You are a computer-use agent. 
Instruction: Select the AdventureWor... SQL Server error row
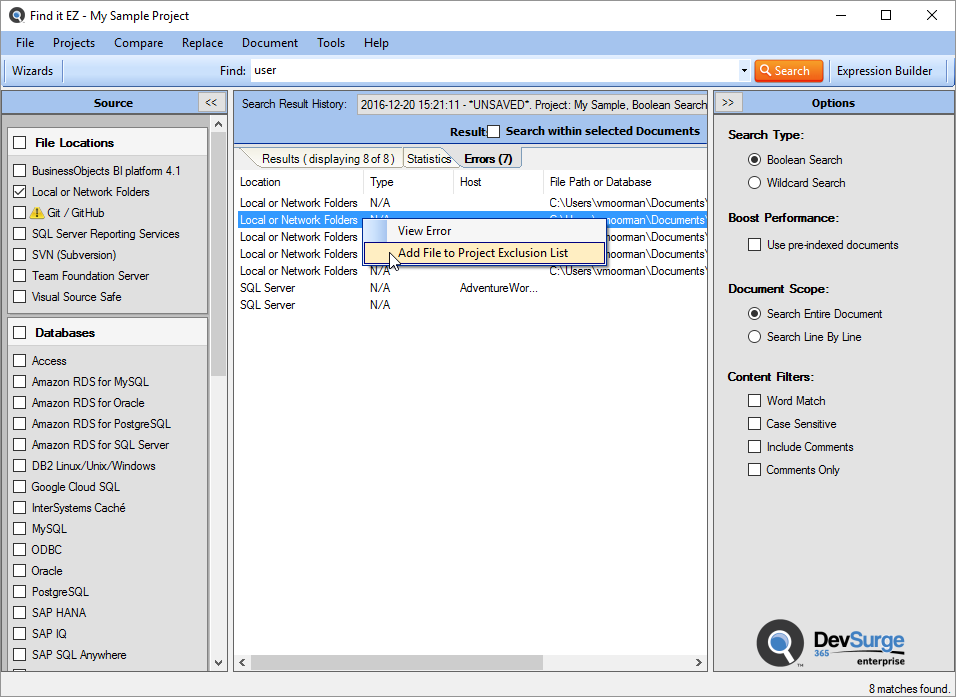pyautogui.click(x=472, y=288)
